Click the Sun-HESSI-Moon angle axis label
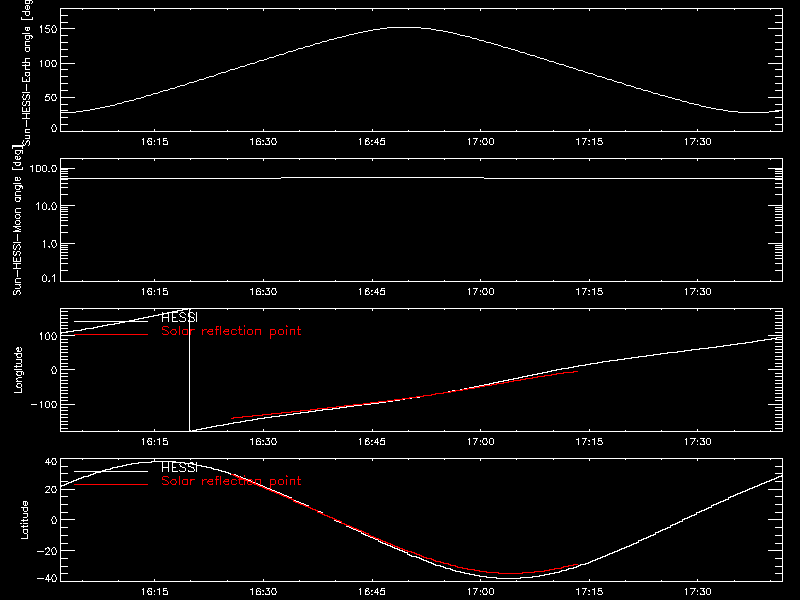Image resolution: width=800 pixels, height=600 pixels. (17, 220)
